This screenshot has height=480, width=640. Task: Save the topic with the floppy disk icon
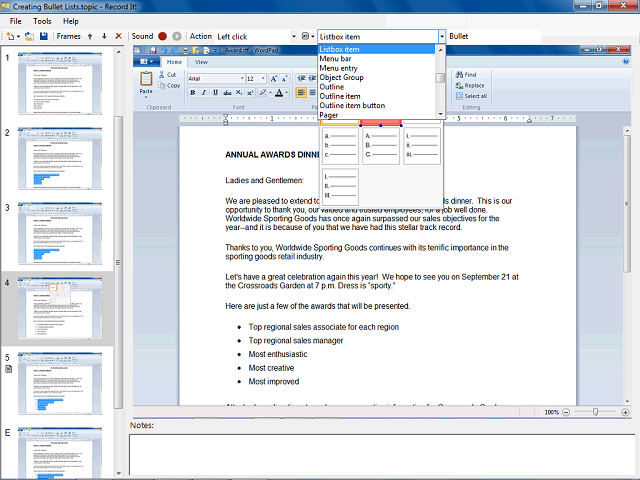click(44, 36)
